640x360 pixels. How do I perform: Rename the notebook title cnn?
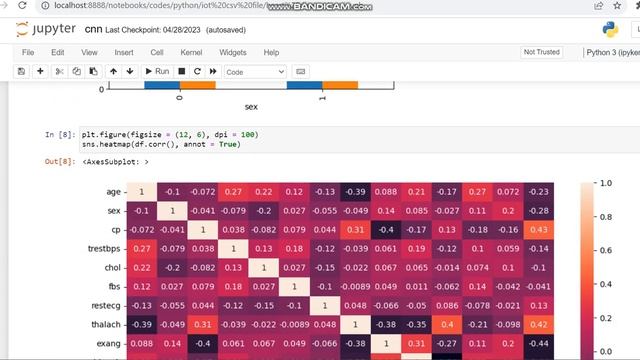click(93, 29)
